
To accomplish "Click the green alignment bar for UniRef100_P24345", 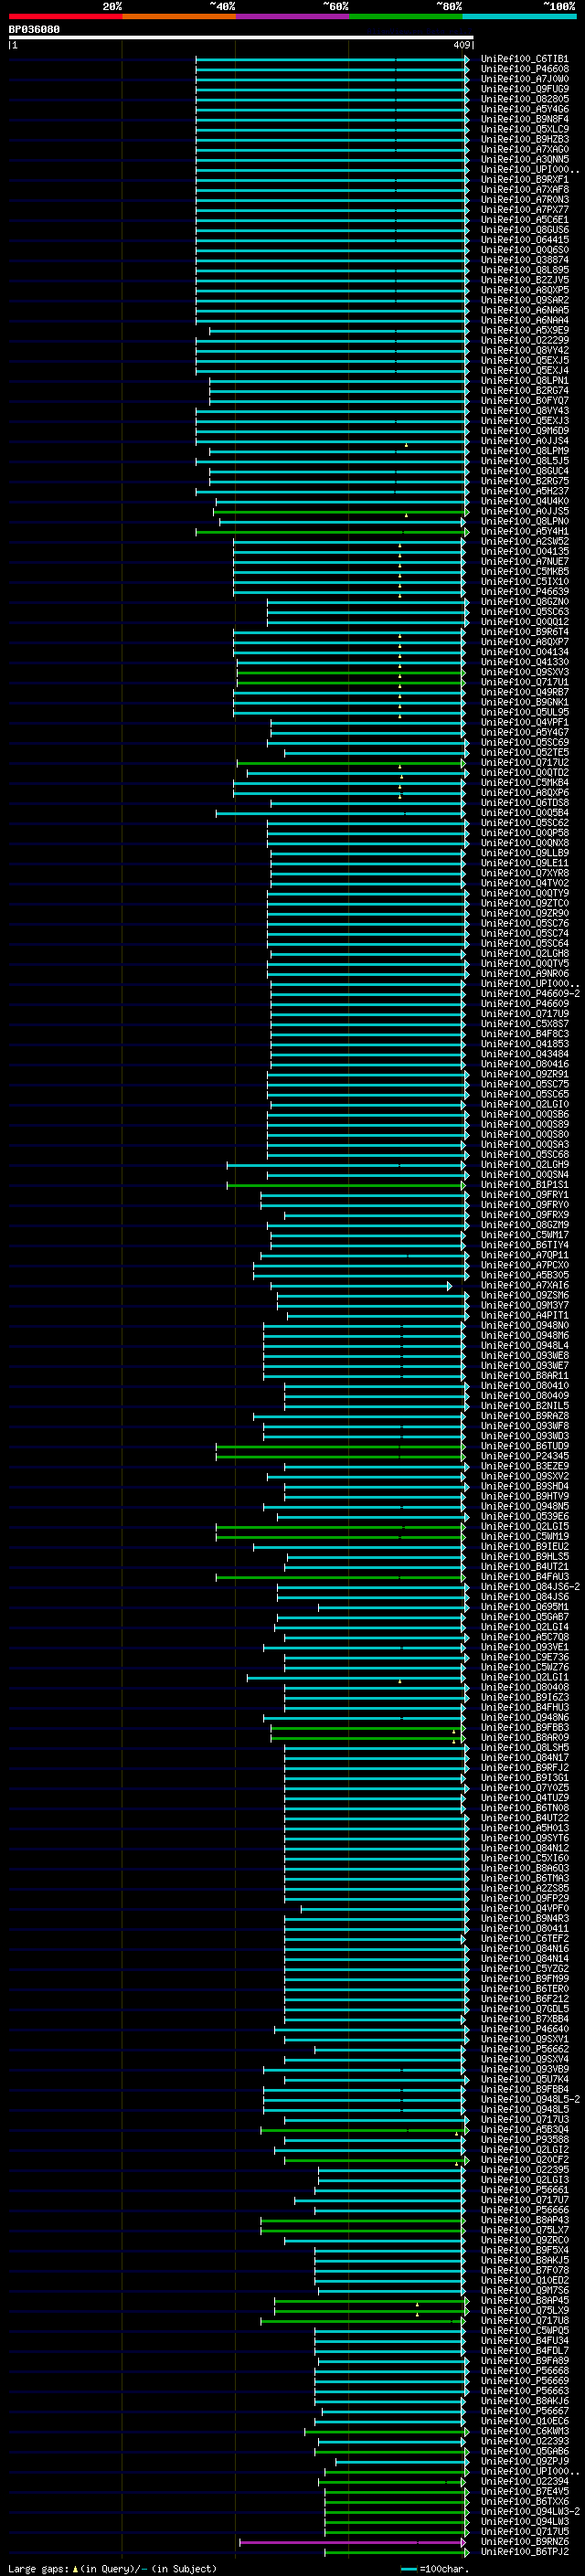I will [x=341, y=1457].
